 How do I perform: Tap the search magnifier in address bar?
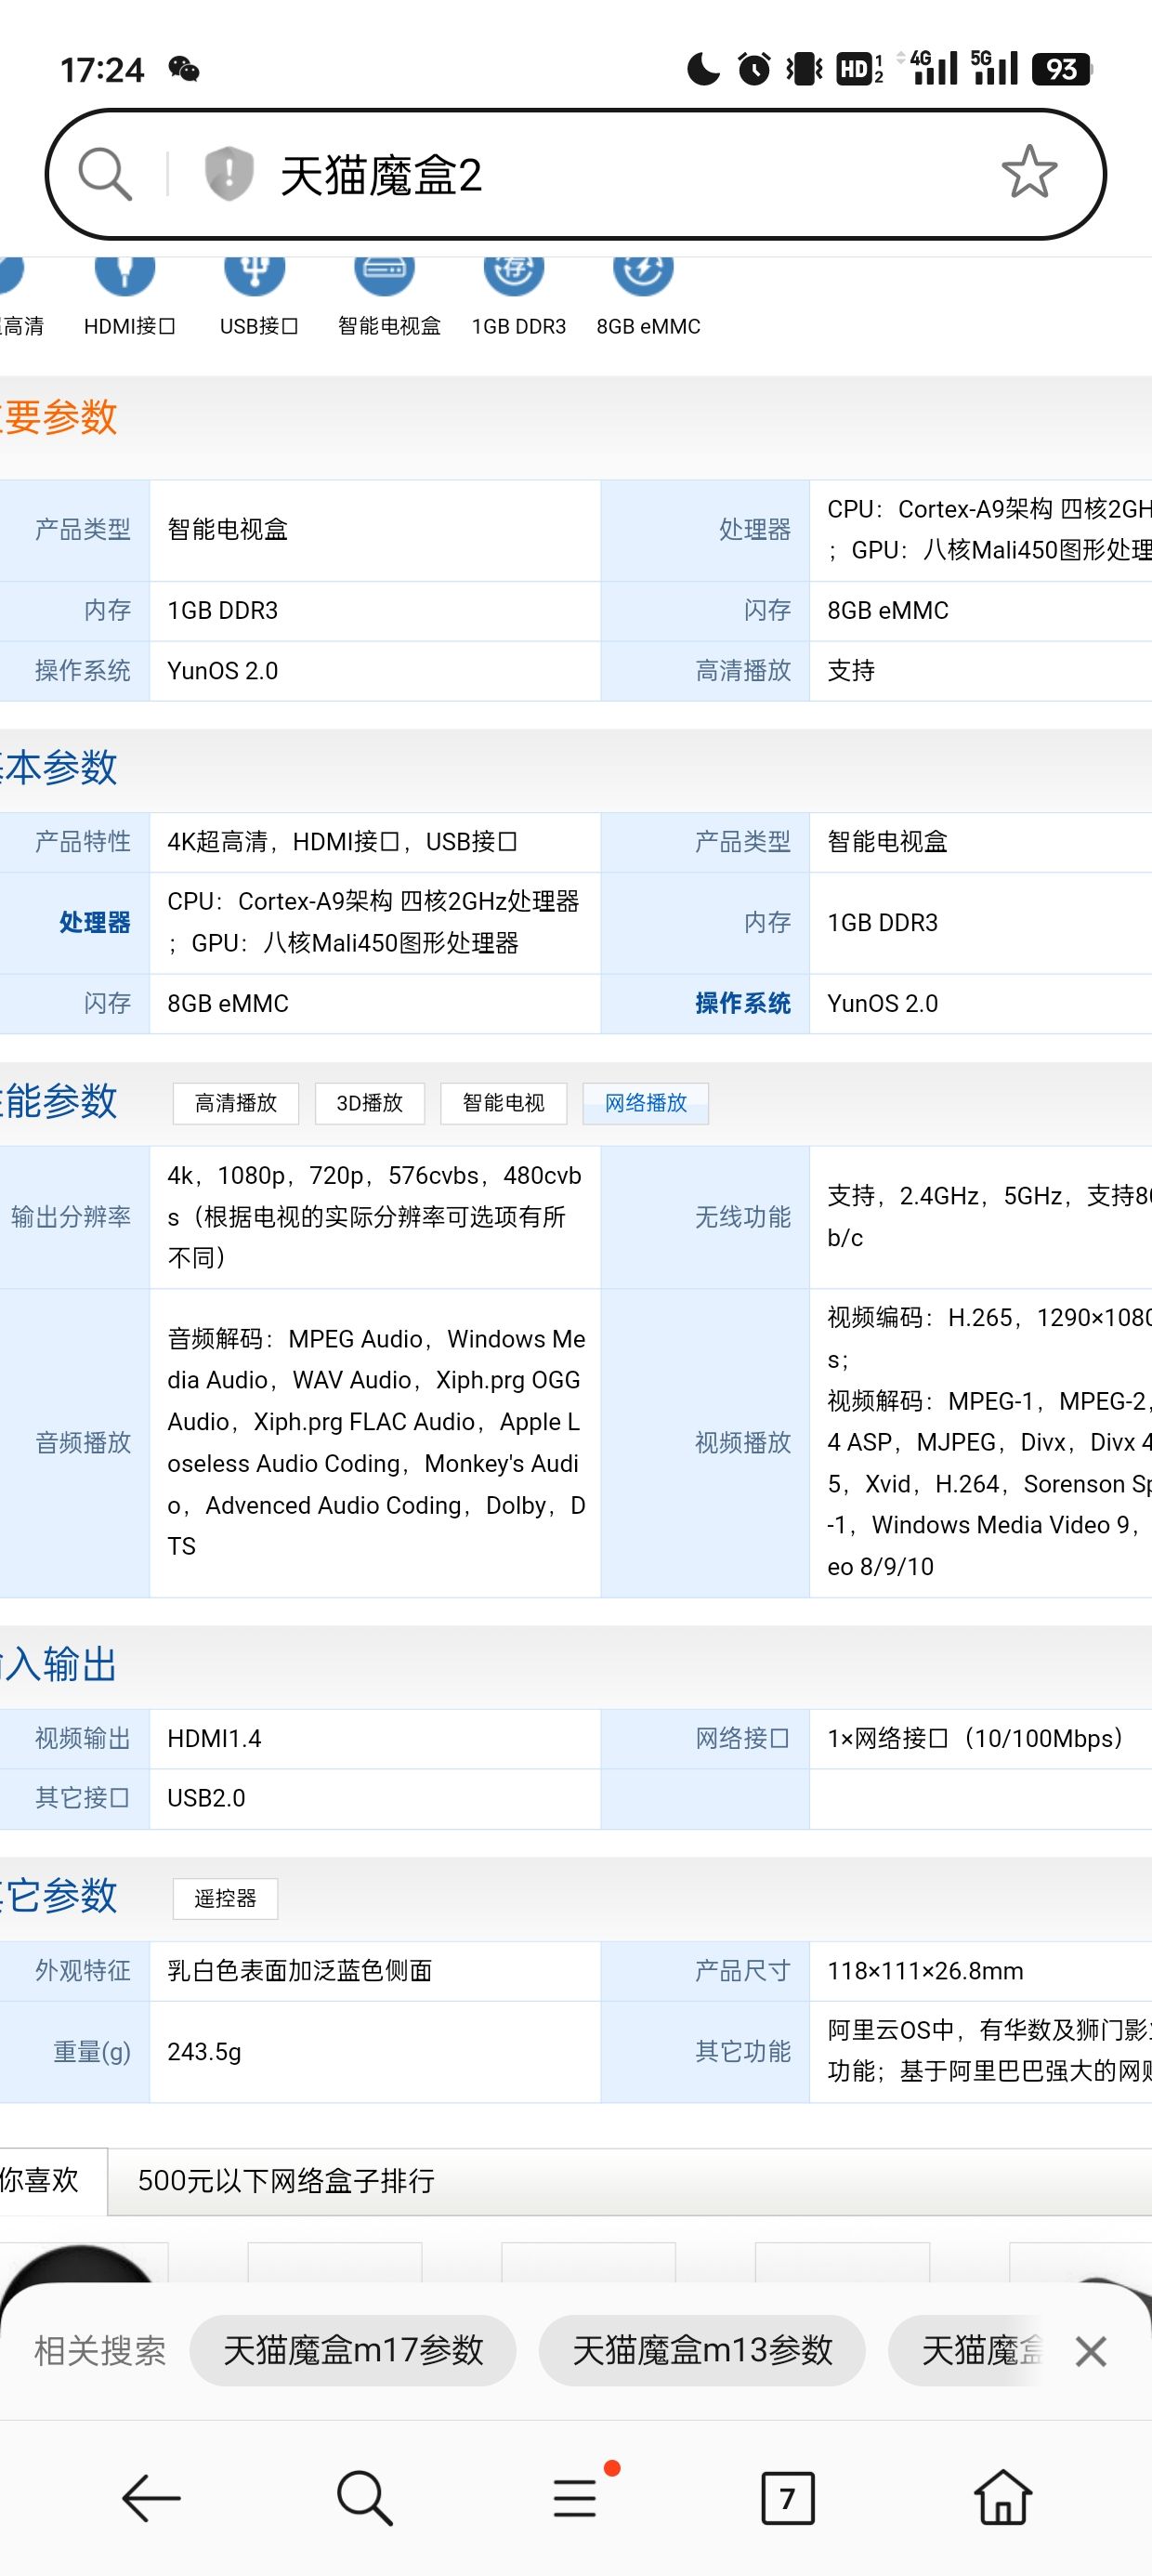(105, 174)
